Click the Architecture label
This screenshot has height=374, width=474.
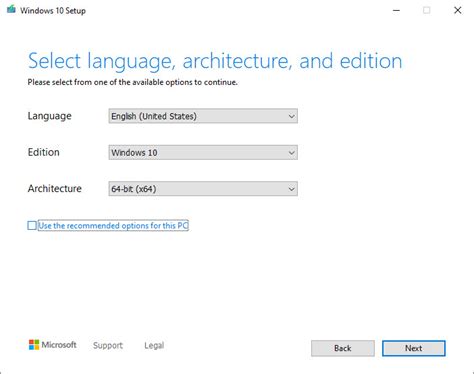55,189
